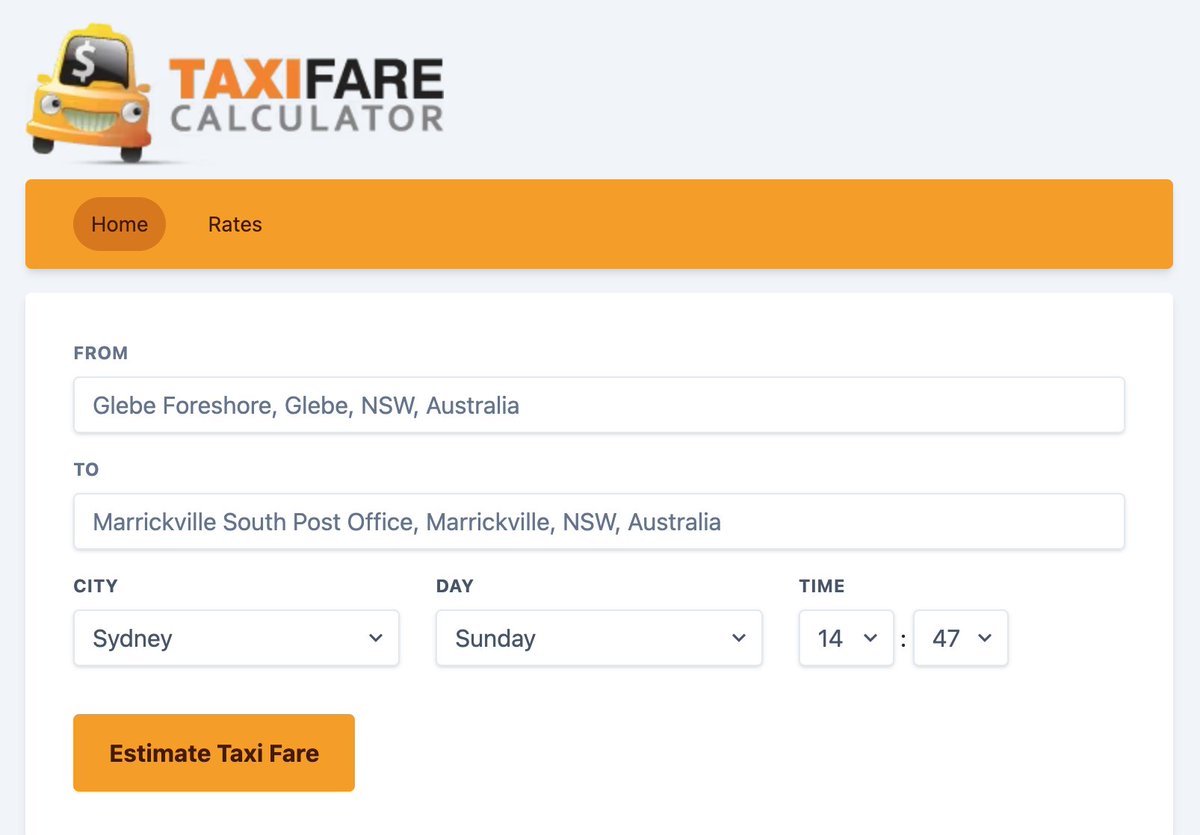The image size is (1200, 835).
Task: Open the City dropdown showing Sydney
Action: tap(236, 638)
